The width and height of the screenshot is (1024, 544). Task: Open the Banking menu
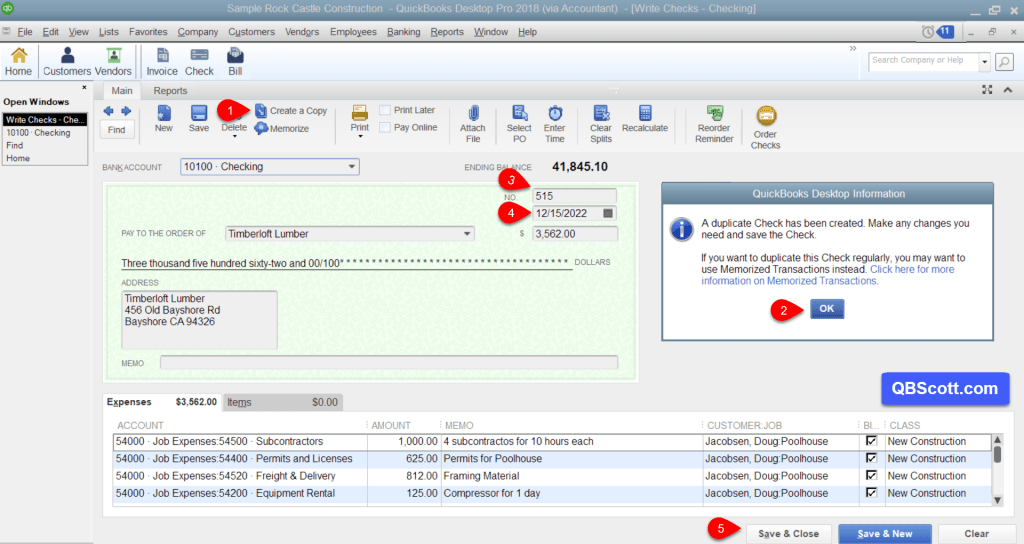(x=404, y=31)
